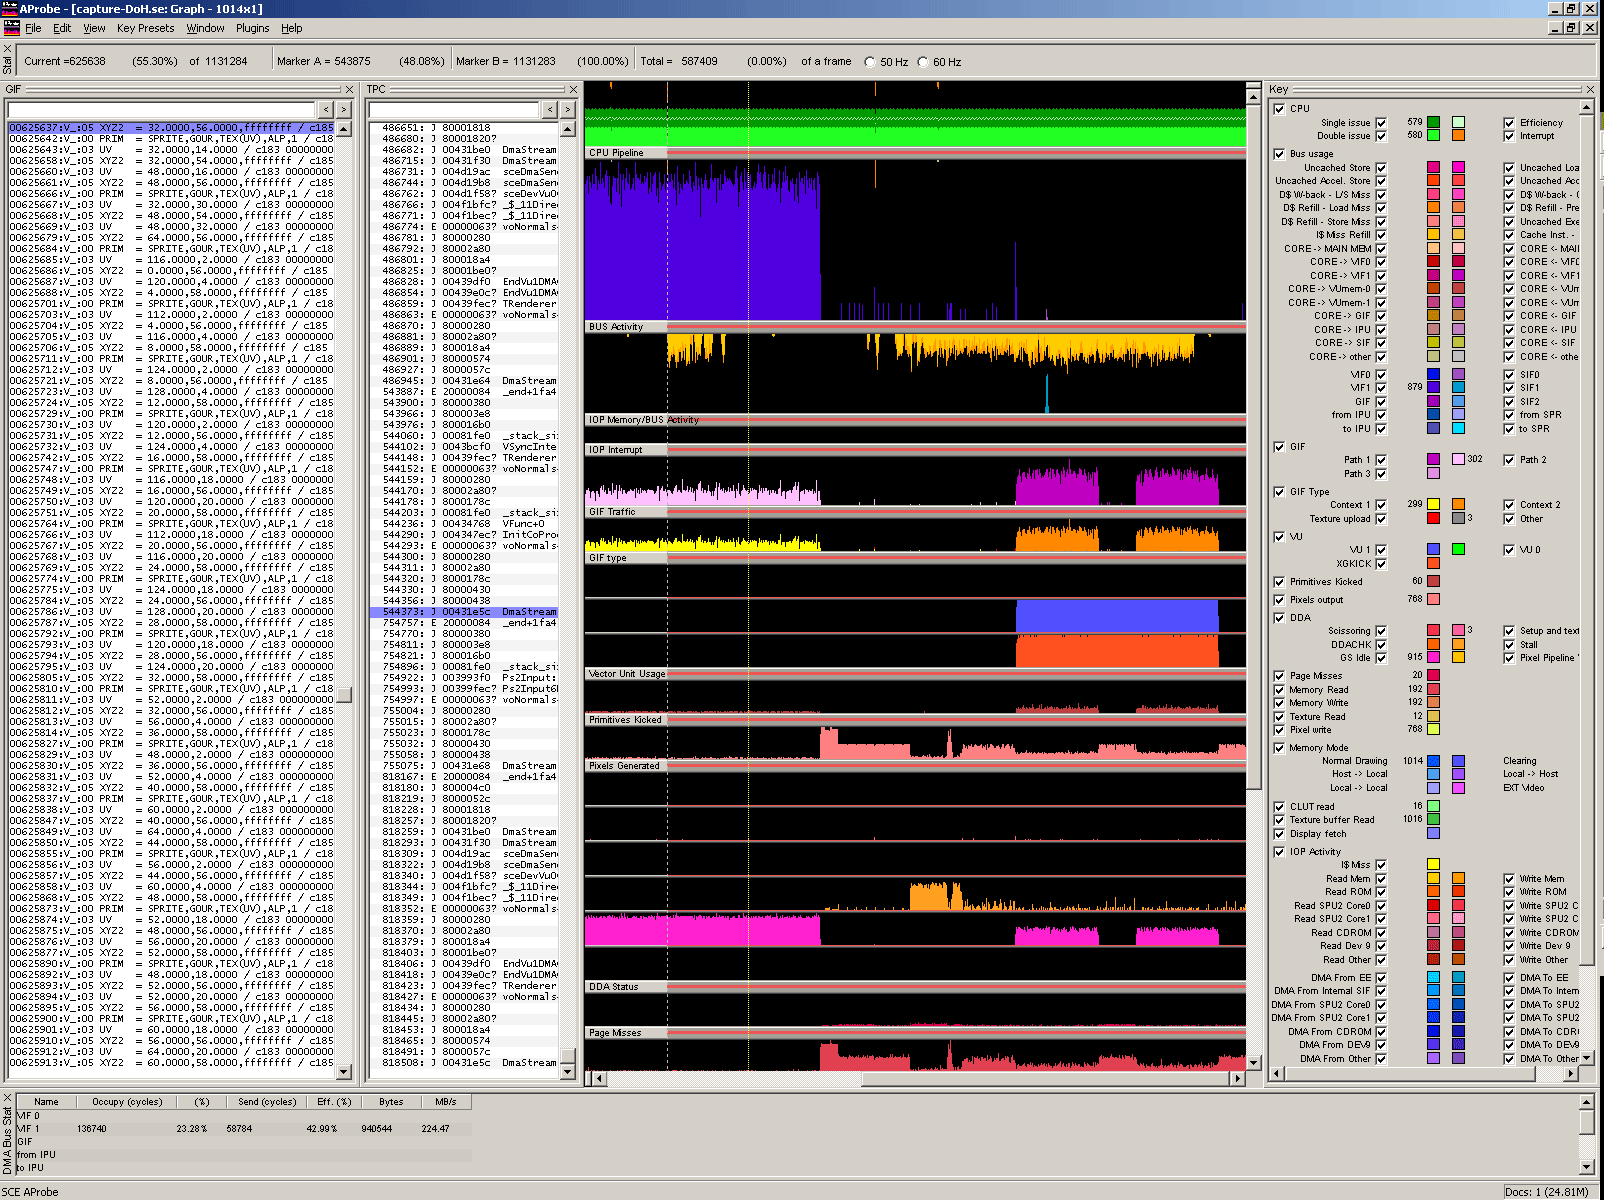The image size is (1604, 1200).
Task: Select the 60 Hz radio button
Action: [923, 62]
